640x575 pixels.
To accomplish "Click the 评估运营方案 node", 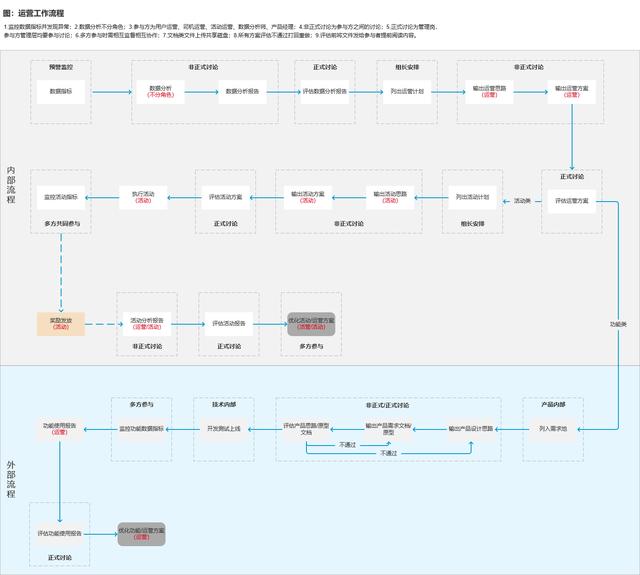I will pyautogui.click(x=572, y=201).
